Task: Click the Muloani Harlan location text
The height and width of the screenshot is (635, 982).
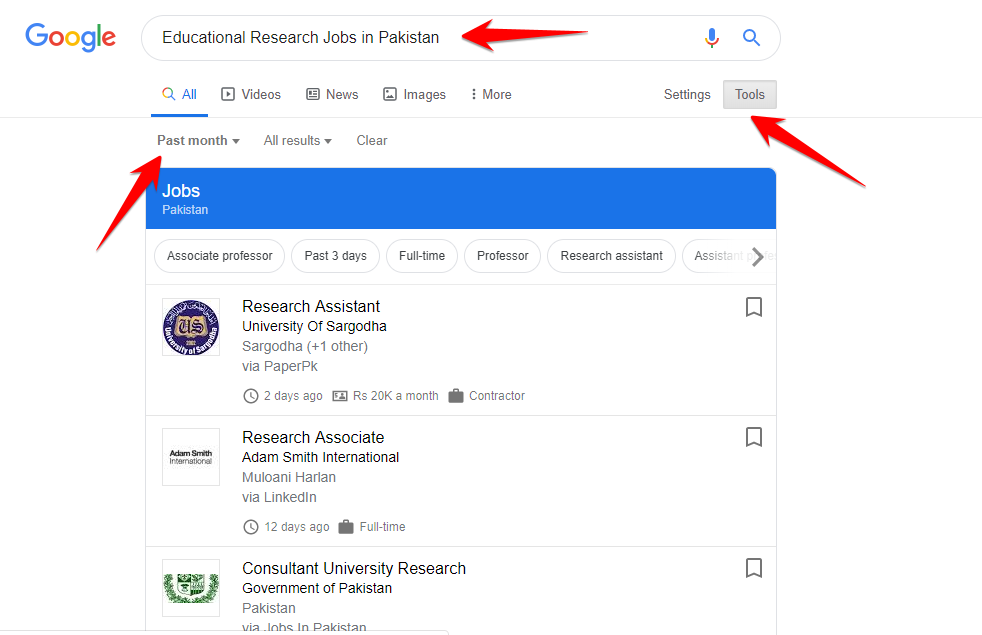Action: [289, 477]
